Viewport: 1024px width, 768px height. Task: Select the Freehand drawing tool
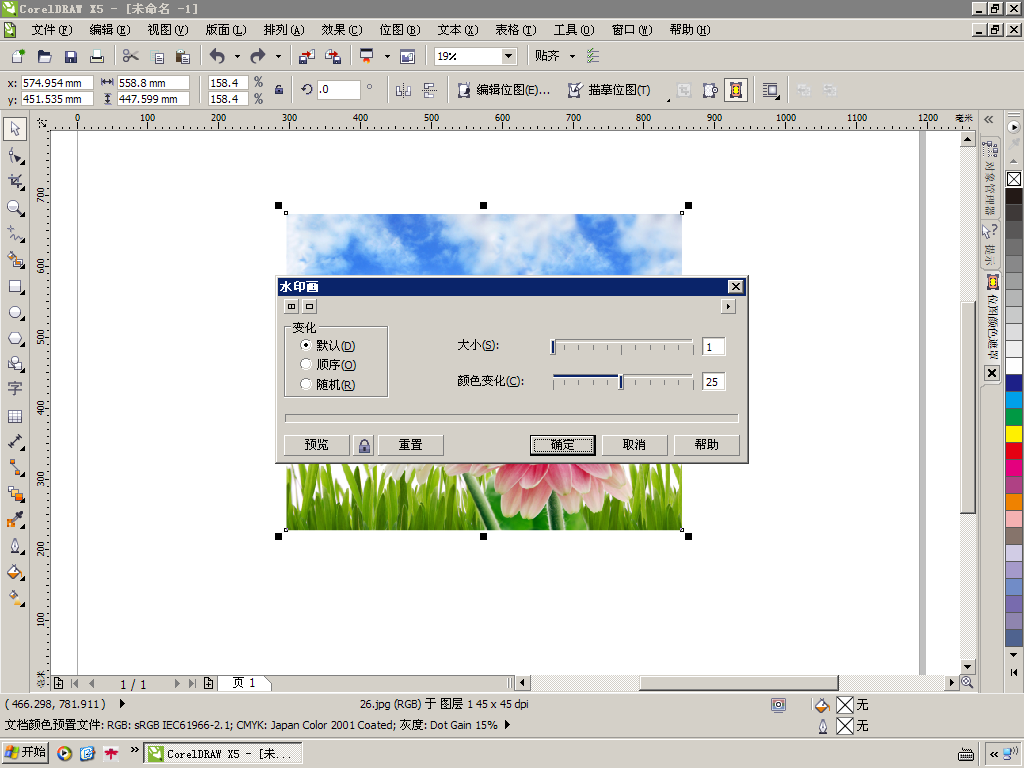(x=15, y=234)
